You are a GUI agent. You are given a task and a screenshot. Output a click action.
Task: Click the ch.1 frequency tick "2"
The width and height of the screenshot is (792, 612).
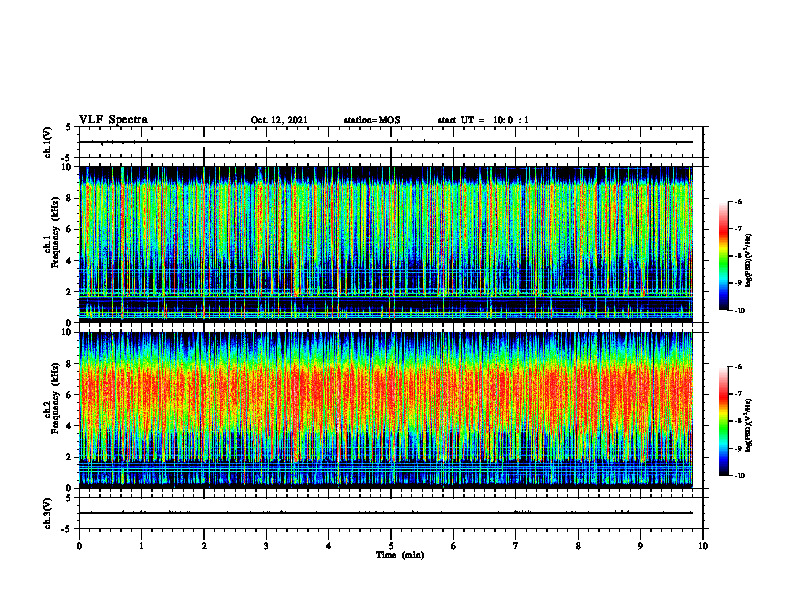click(x=70, y=292)
